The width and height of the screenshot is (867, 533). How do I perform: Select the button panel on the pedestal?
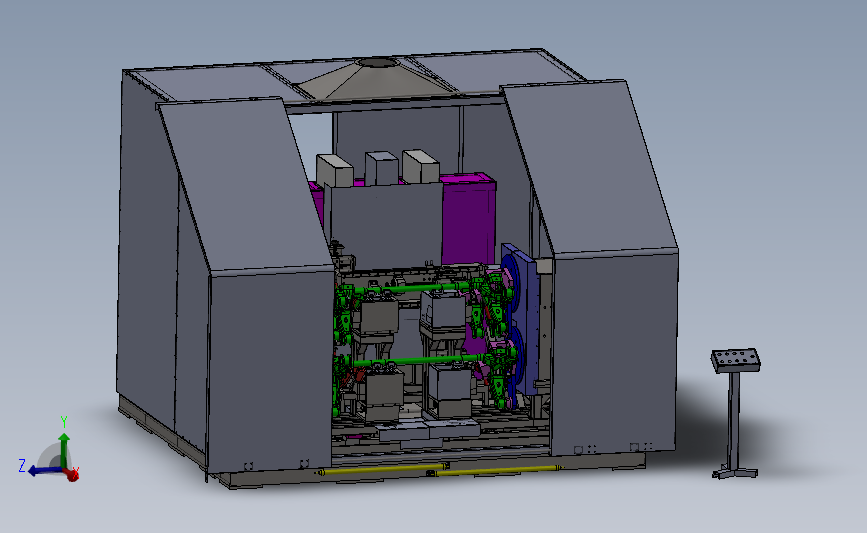point(735,360)
